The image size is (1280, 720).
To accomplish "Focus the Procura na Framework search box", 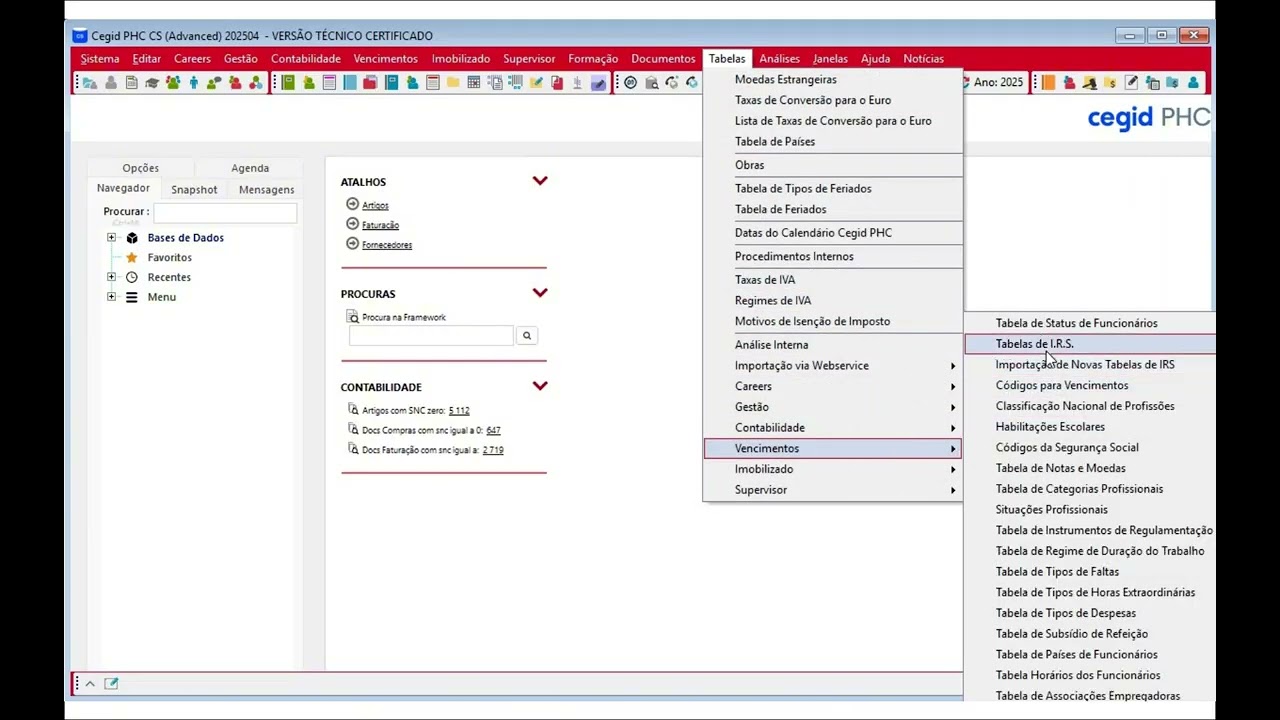I will [431, 336].
